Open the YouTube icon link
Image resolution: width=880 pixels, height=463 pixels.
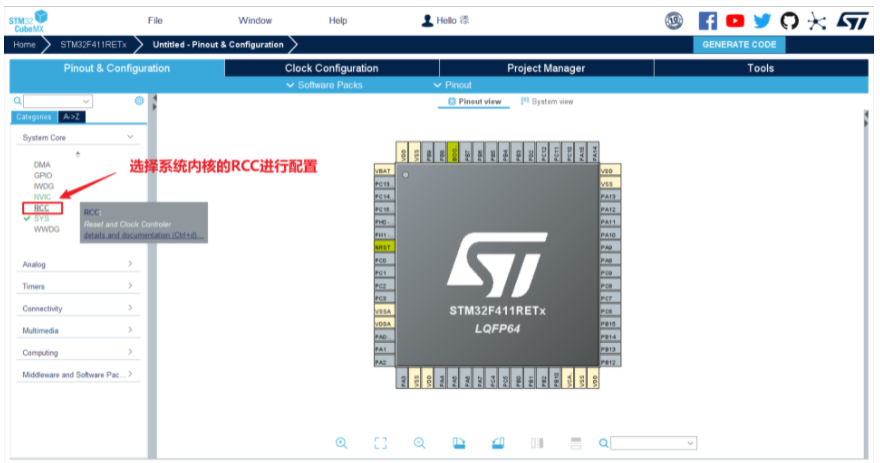[x=735, y=21]
